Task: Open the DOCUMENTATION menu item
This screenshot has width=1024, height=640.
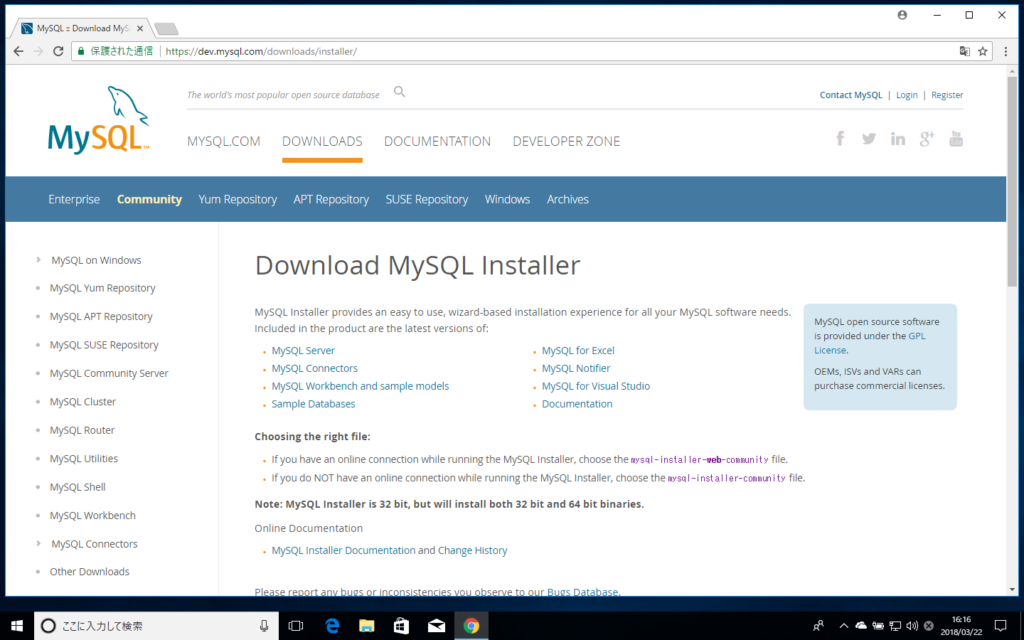Action: 437,141
